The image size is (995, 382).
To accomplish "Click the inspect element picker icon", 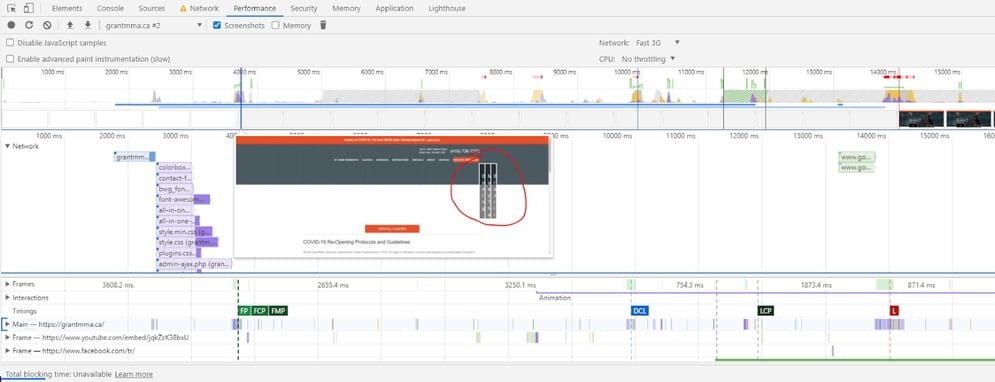I will coord(11,8).
